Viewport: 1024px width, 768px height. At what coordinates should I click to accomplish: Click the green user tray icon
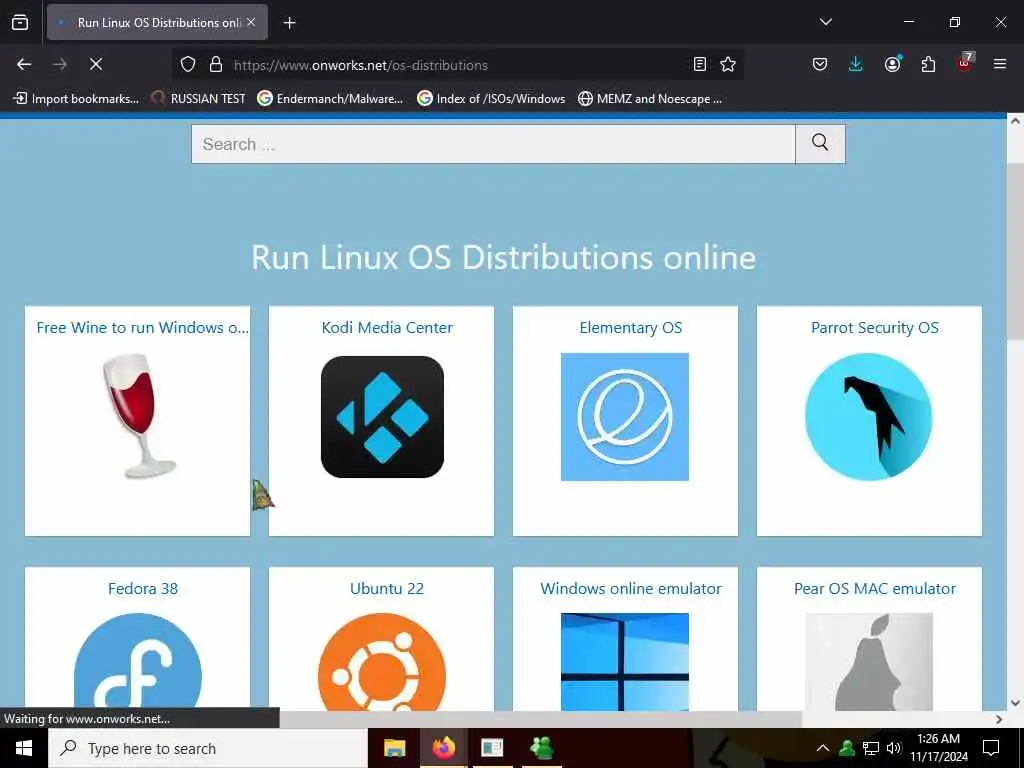(847, 748)
